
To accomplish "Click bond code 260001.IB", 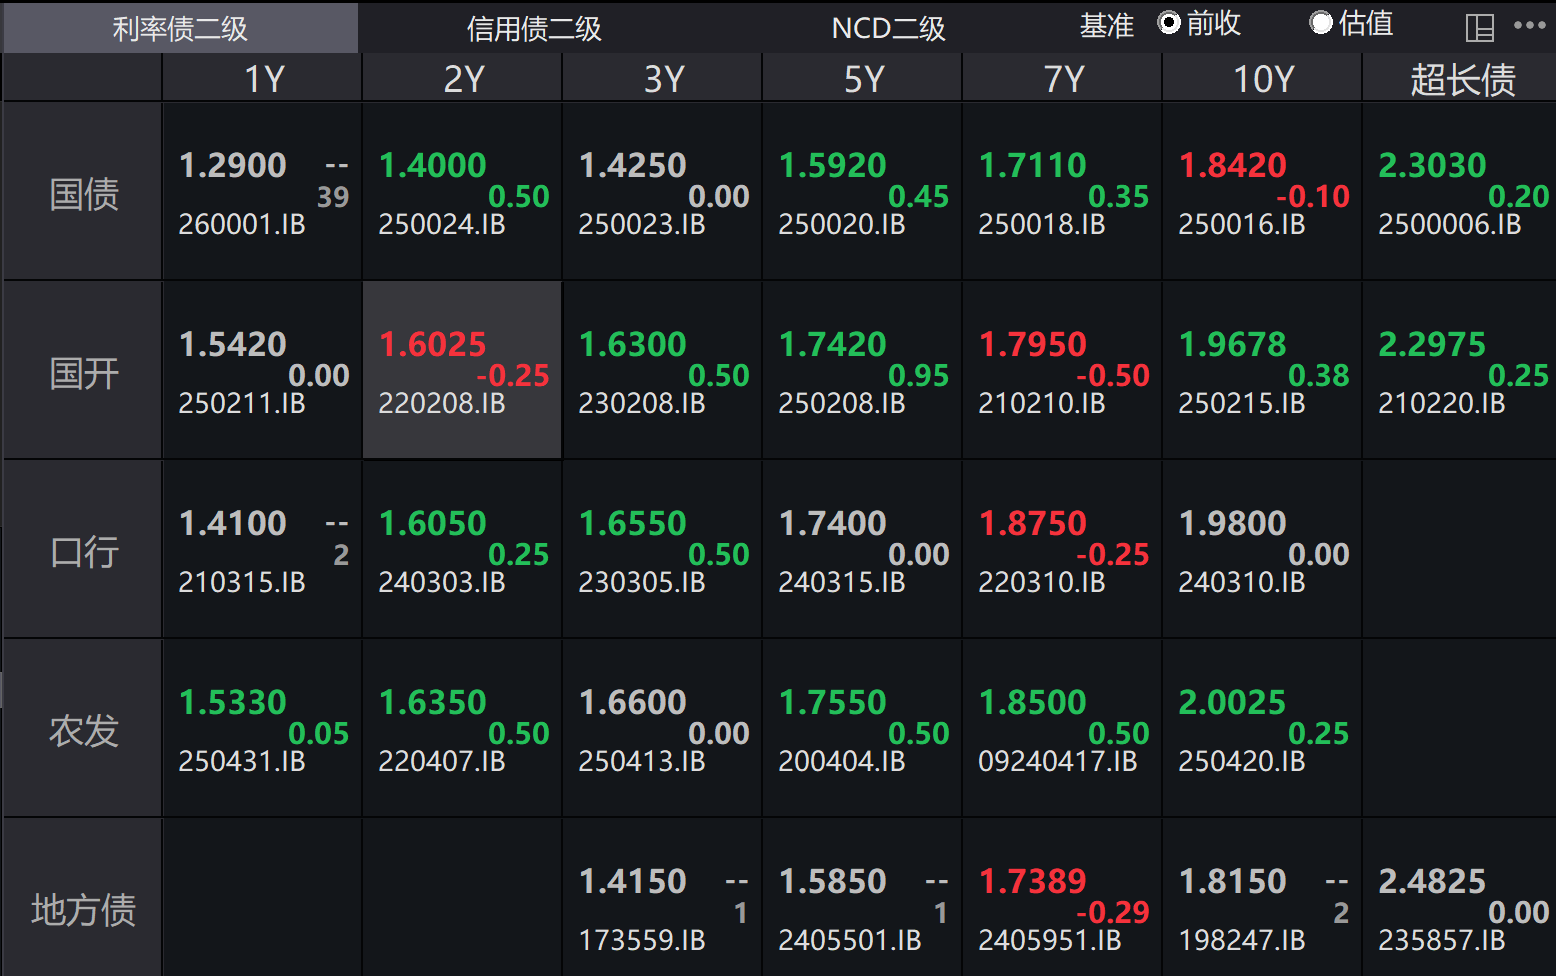I will (242, 225).
